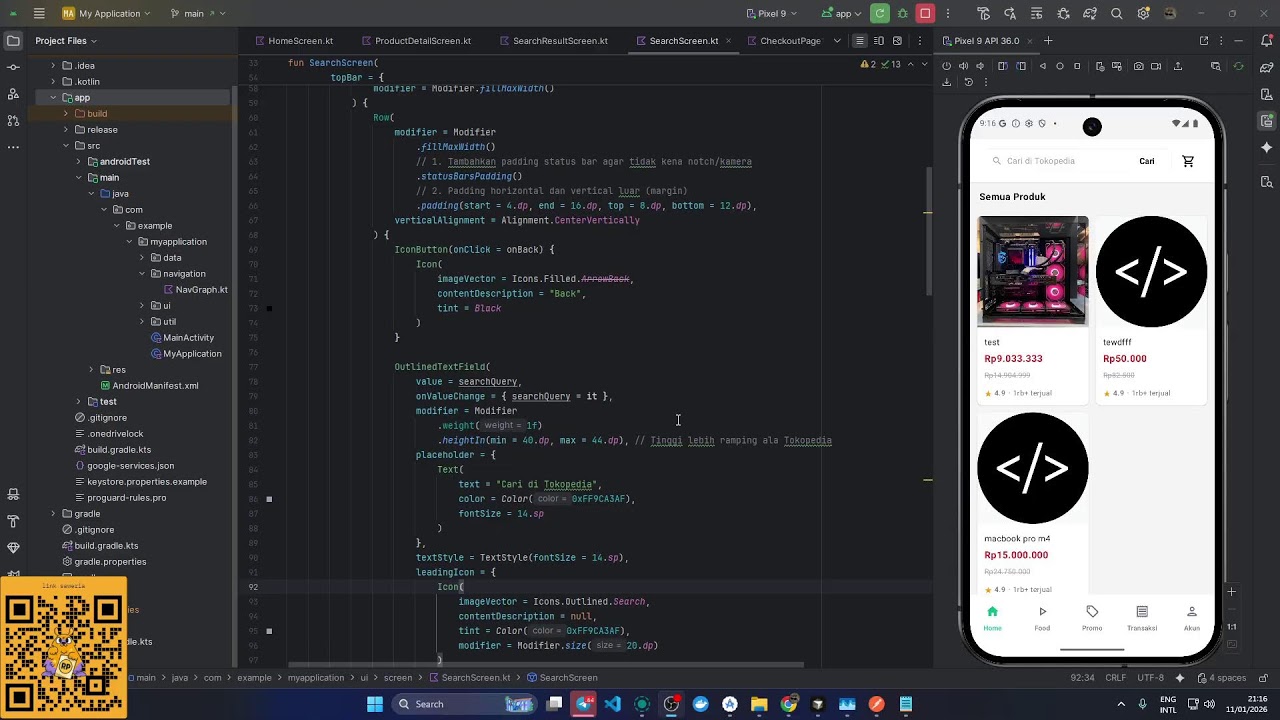1280x720 pixels.
Task: Click emulator power button icon
Action: coord(947,66)
